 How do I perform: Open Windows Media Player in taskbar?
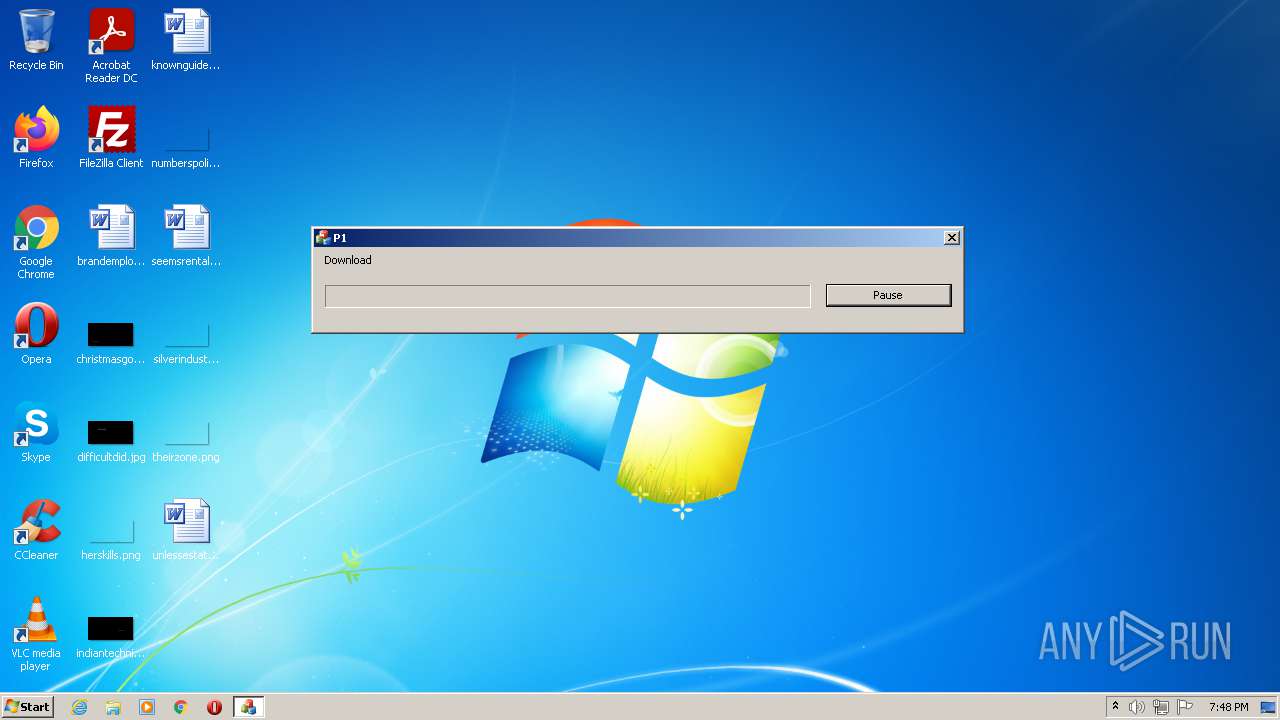click(x=147, y=707)
